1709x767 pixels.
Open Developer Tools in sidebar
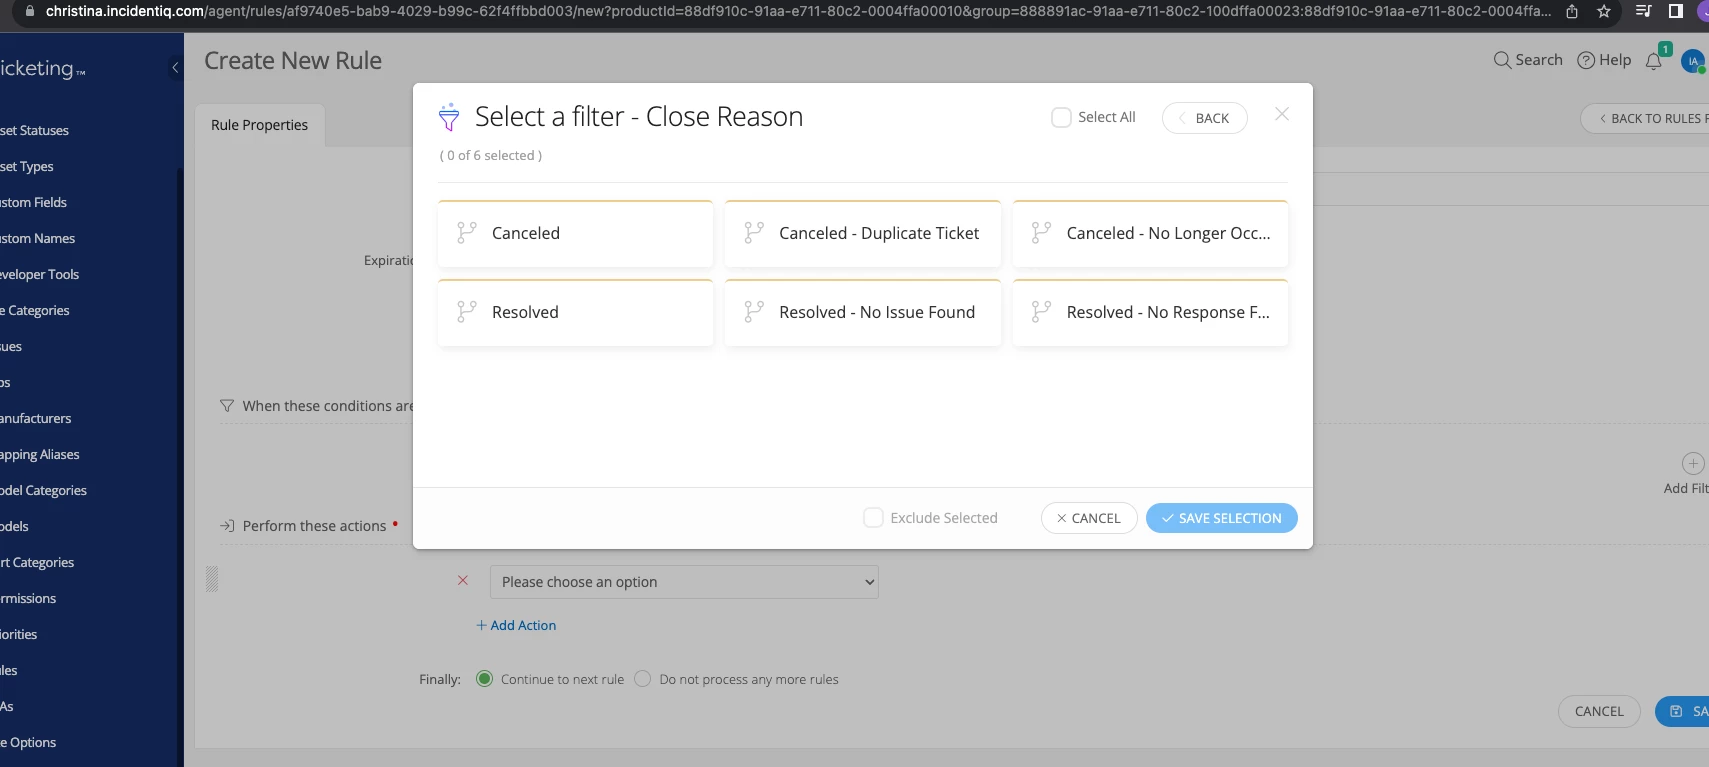(39, 274)
